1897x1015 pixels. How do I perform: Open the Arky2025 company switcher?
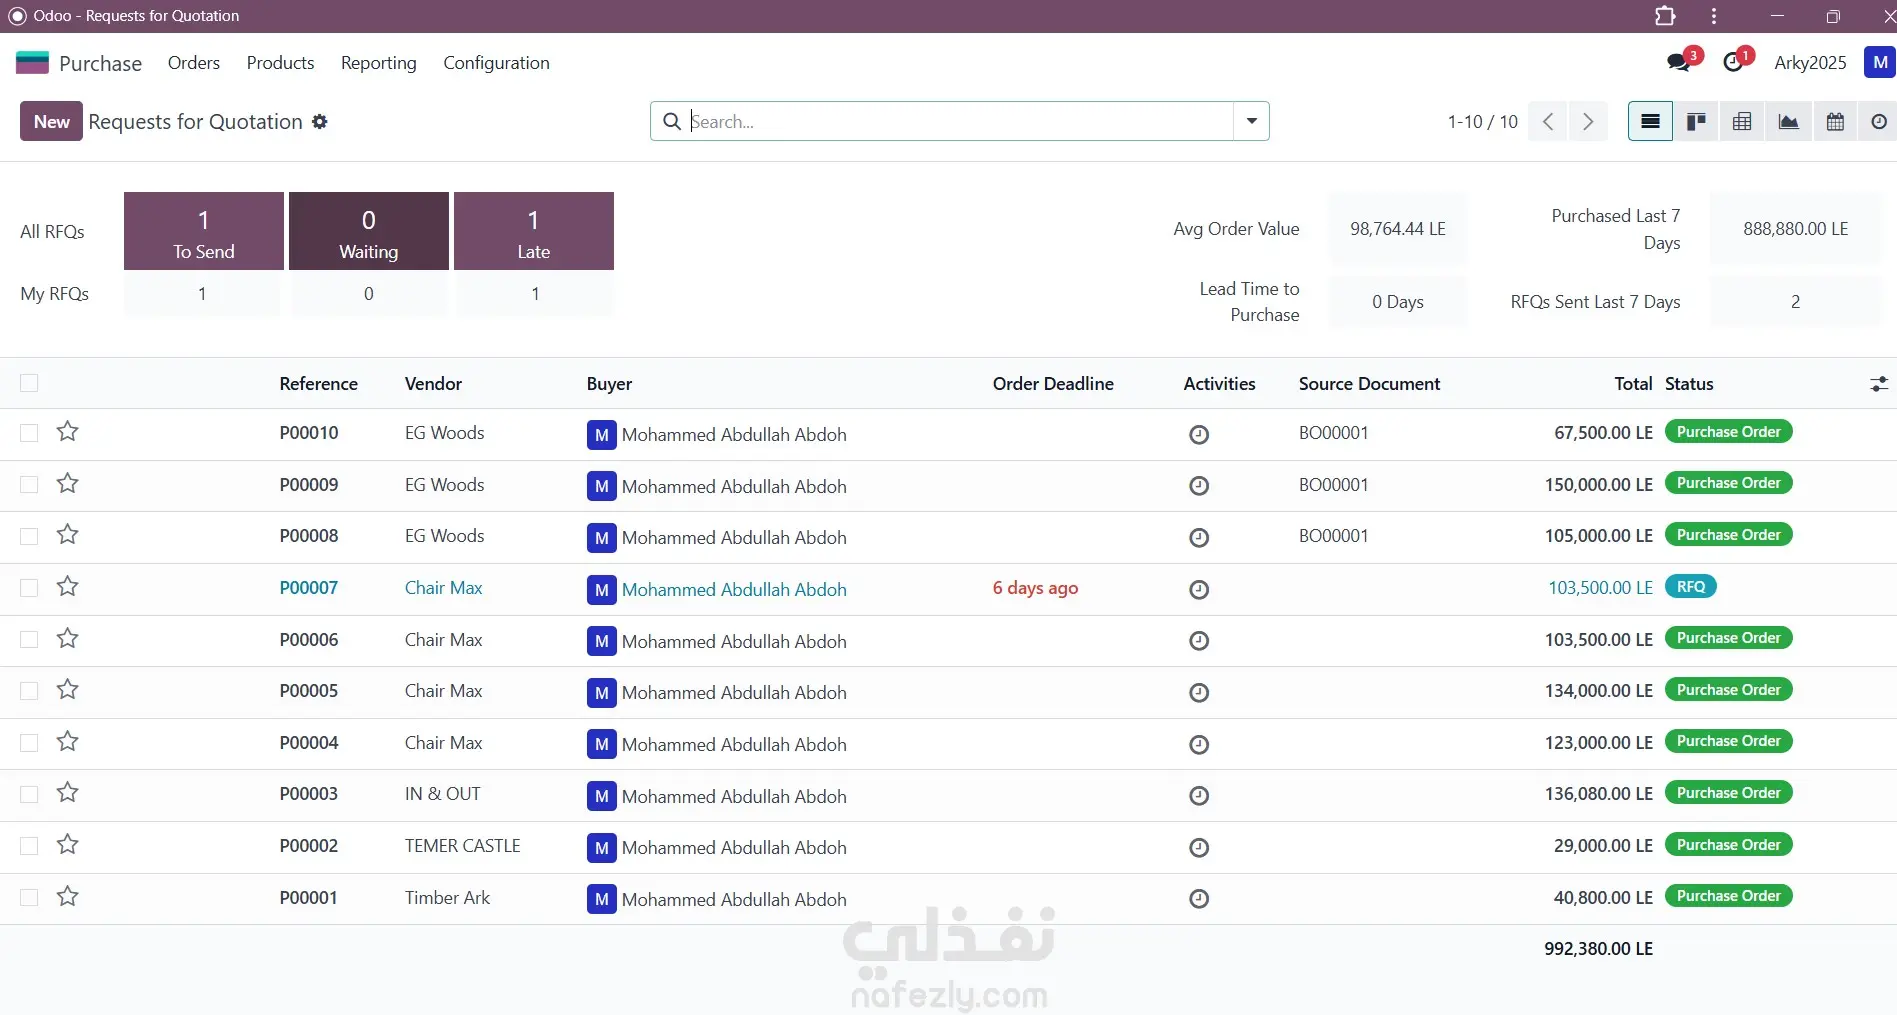(x=1810, y=63)
